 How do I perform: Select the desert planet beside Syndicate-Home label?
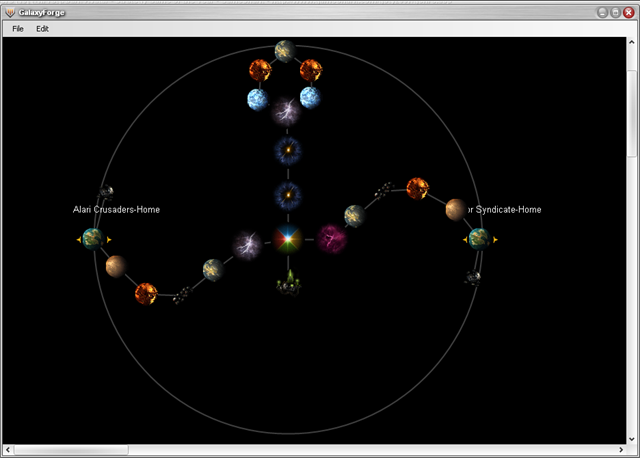click(x=456, y=210)
